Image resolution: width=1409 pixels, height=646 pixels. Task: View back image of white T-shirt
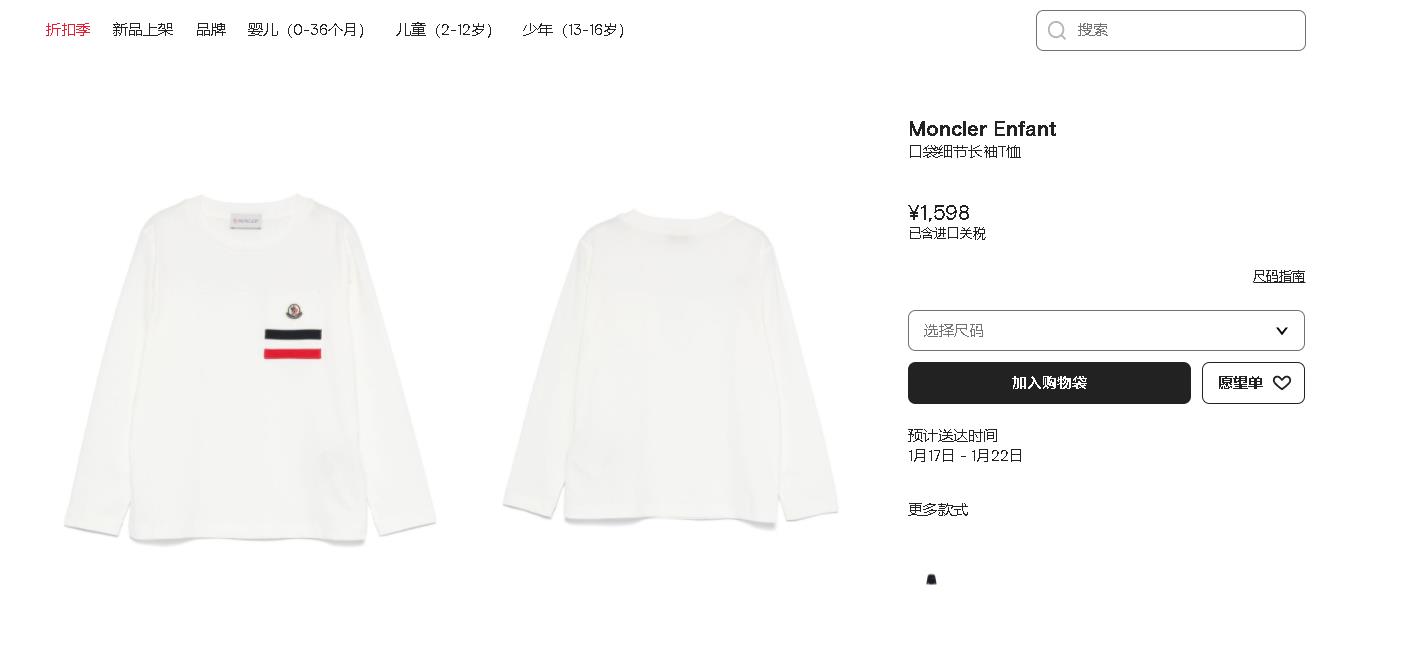tap(671, 368)
